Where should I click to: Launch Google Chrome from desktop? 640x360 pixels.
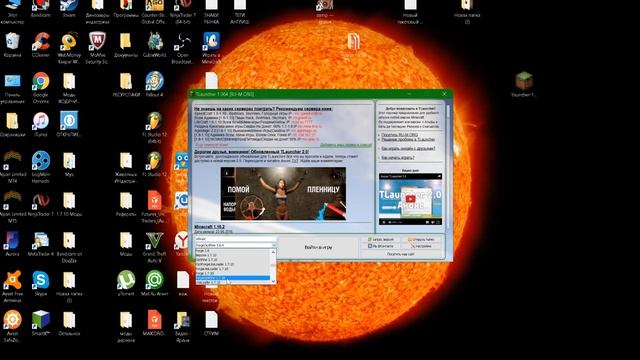point(40,88)
